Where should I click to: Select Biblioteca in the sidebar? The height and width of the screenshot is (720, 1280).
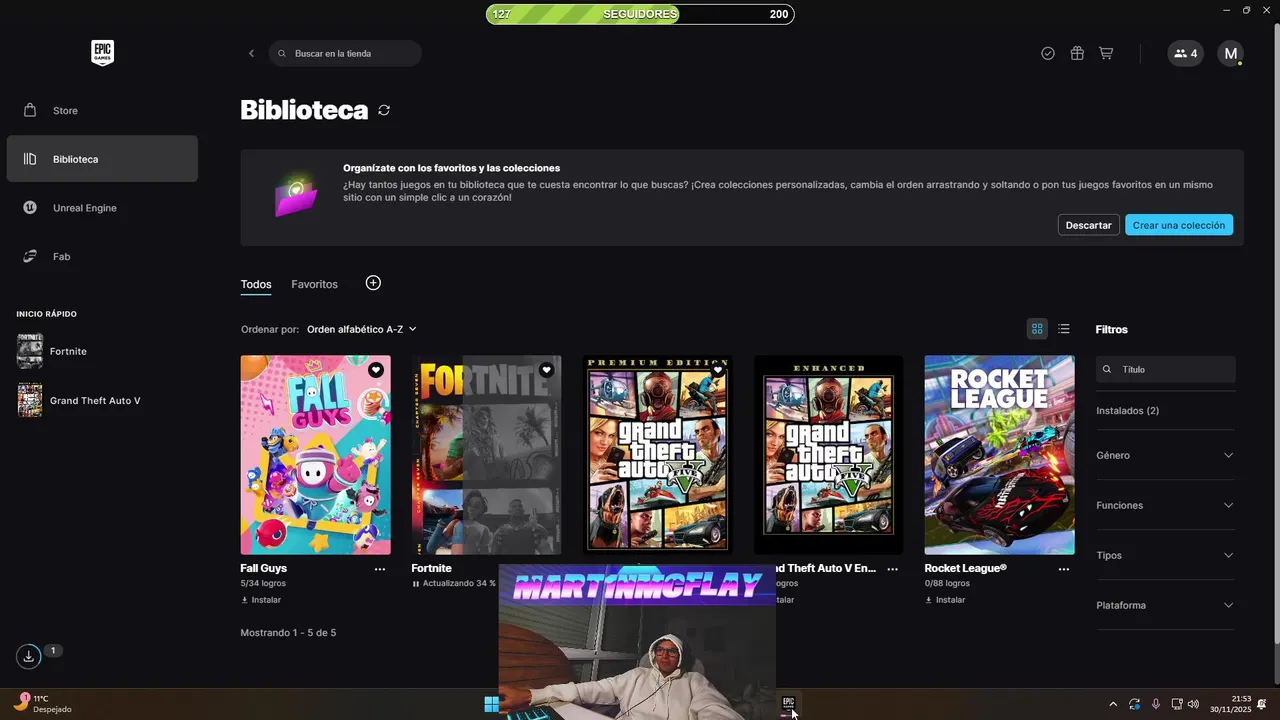tap(102, 159)
